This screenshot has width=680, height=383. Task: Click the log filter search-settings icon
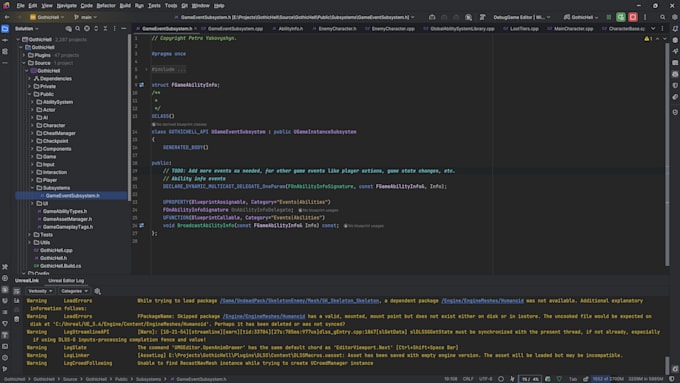click(98, 291)
